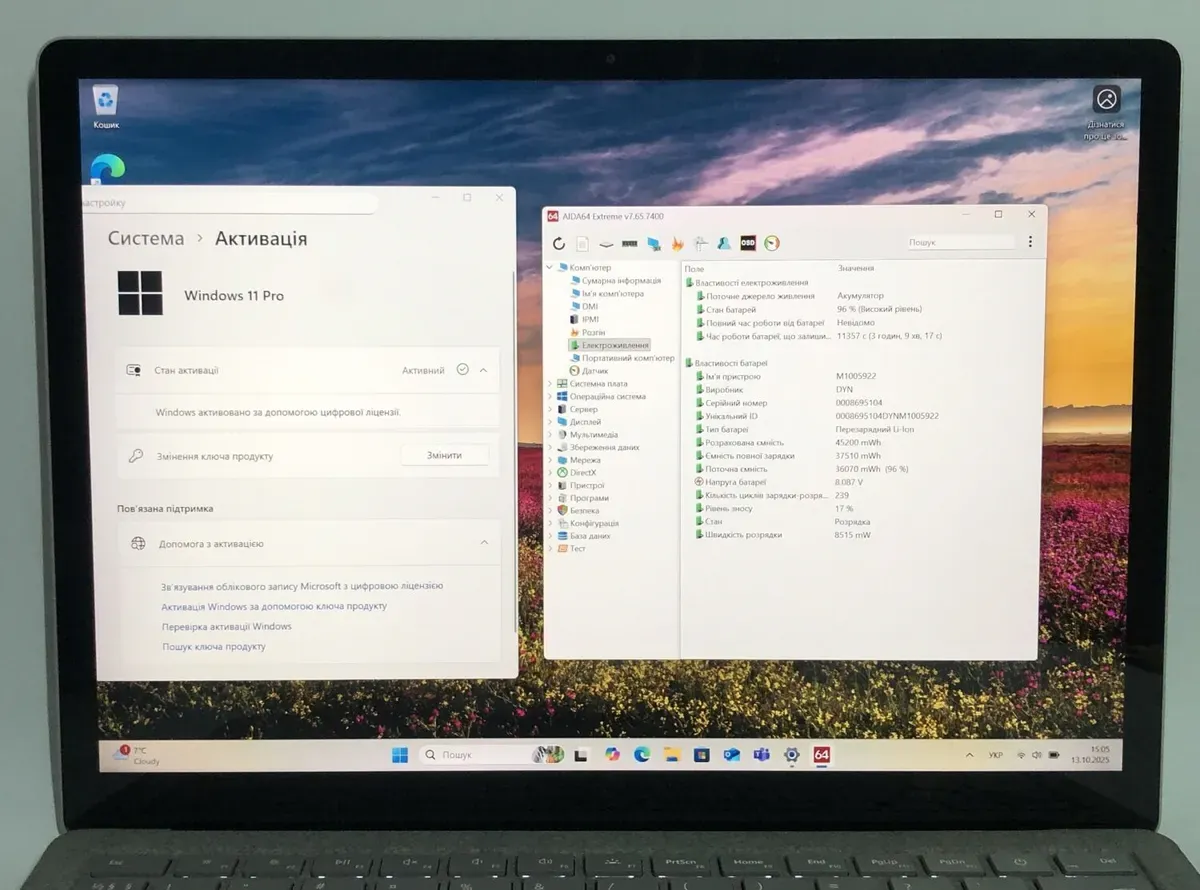This screenshot has height=890, width=1200.
Task: Collapse Допомога з активацією section
Action: click(x=484, y=543)
